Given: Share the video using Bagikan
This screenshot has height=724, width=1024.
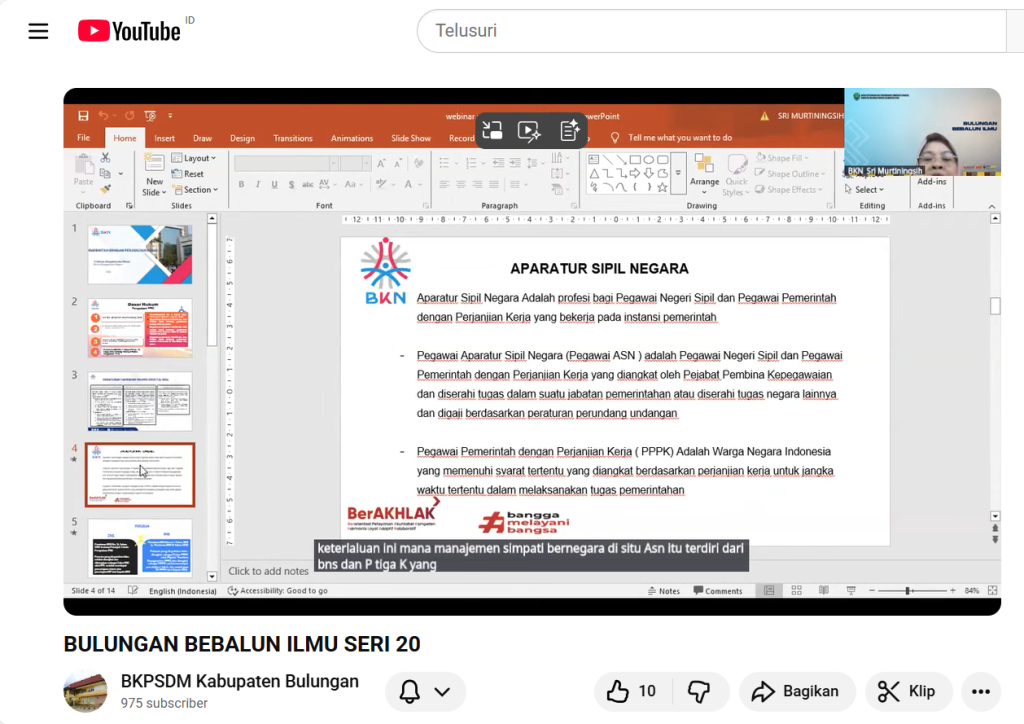Looking at the screenshot, I should (x=796, y=691).
